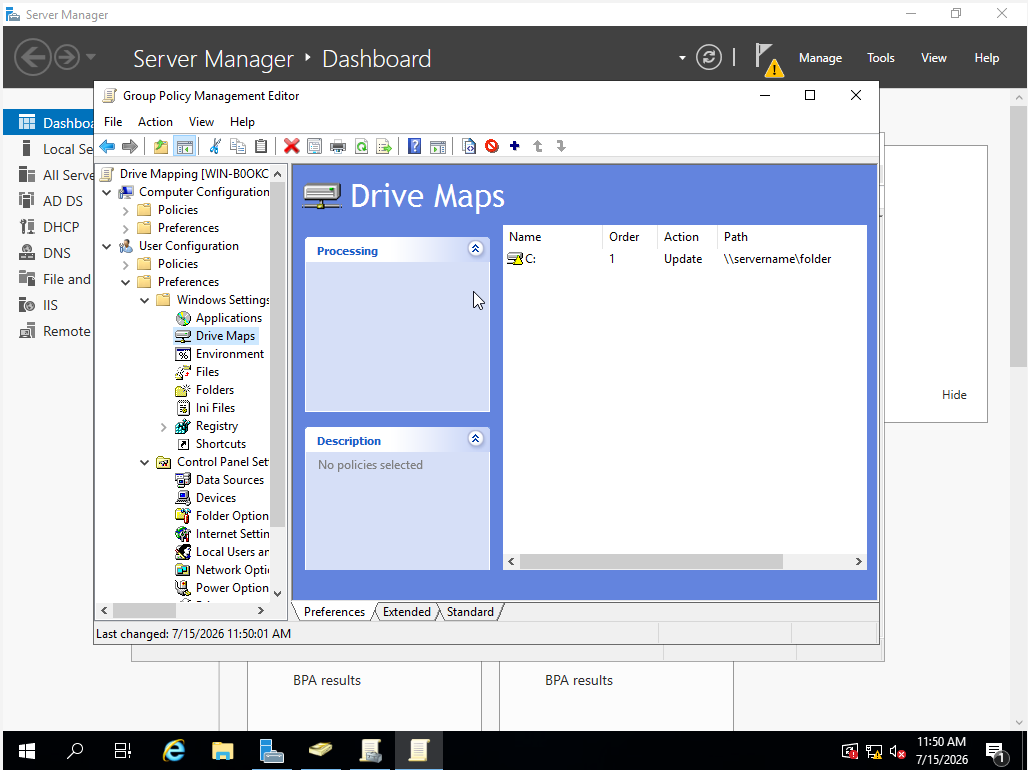The image size is (1028, 770).
Task: Open Server Manager Manage menu
Action: 820,58
